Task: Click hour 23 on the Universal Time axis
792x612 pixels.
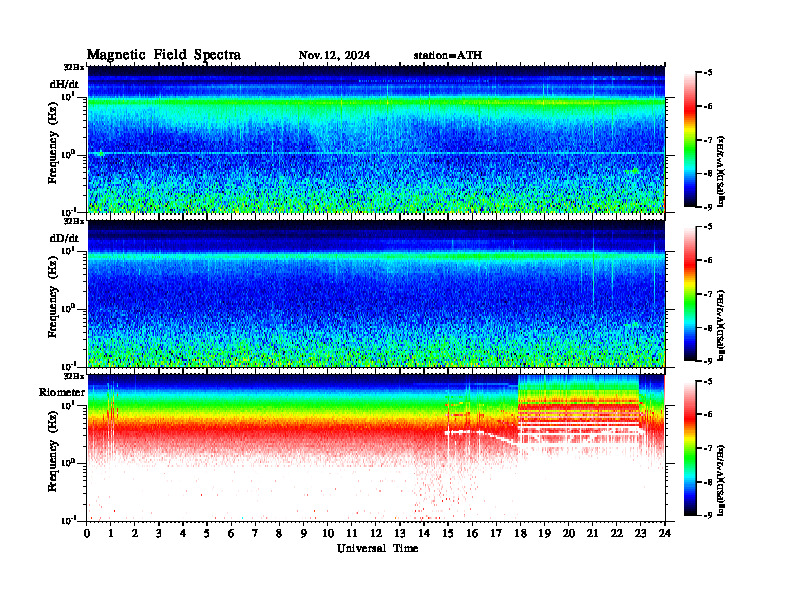Action: point(641,534)
